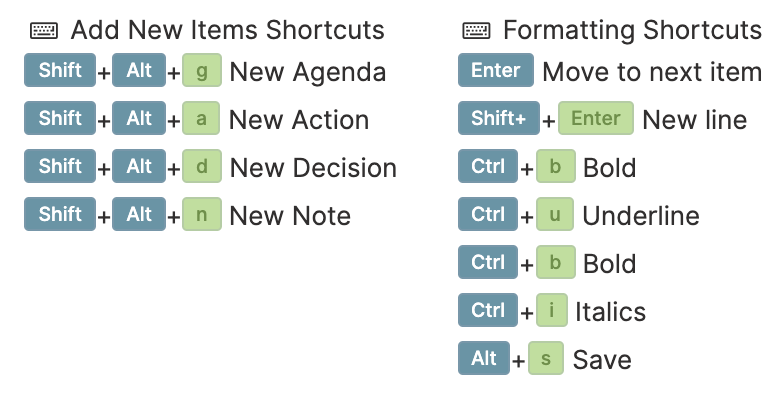This screenshot has height=398, width=780.
Task: Click the Shift key in New Agenda row
Action: [x=60, y=70]
